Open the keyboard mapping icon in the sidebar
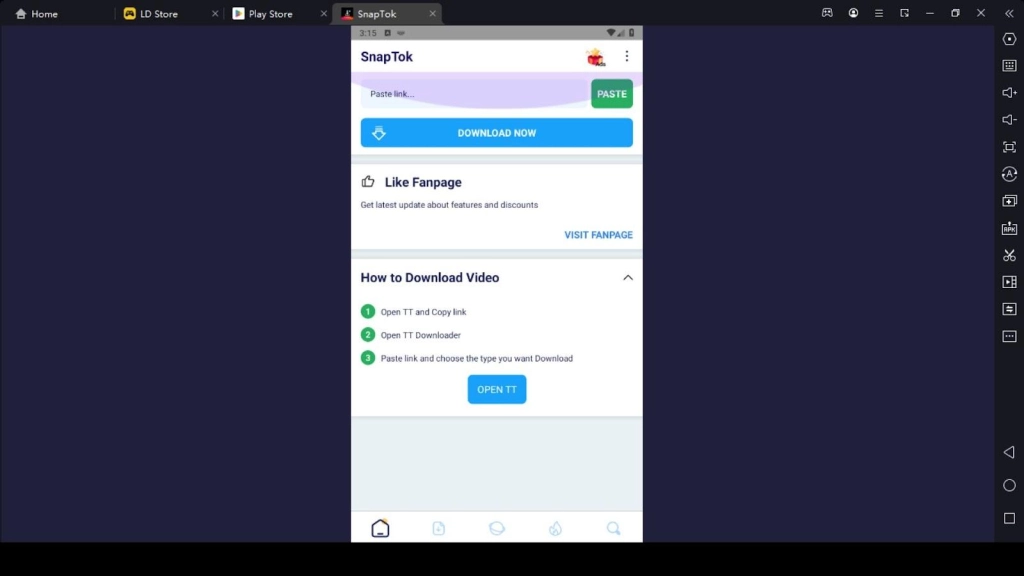The width and height of the screenshot is (1024, 576). pyautogui.click(x=1009, y=66)
